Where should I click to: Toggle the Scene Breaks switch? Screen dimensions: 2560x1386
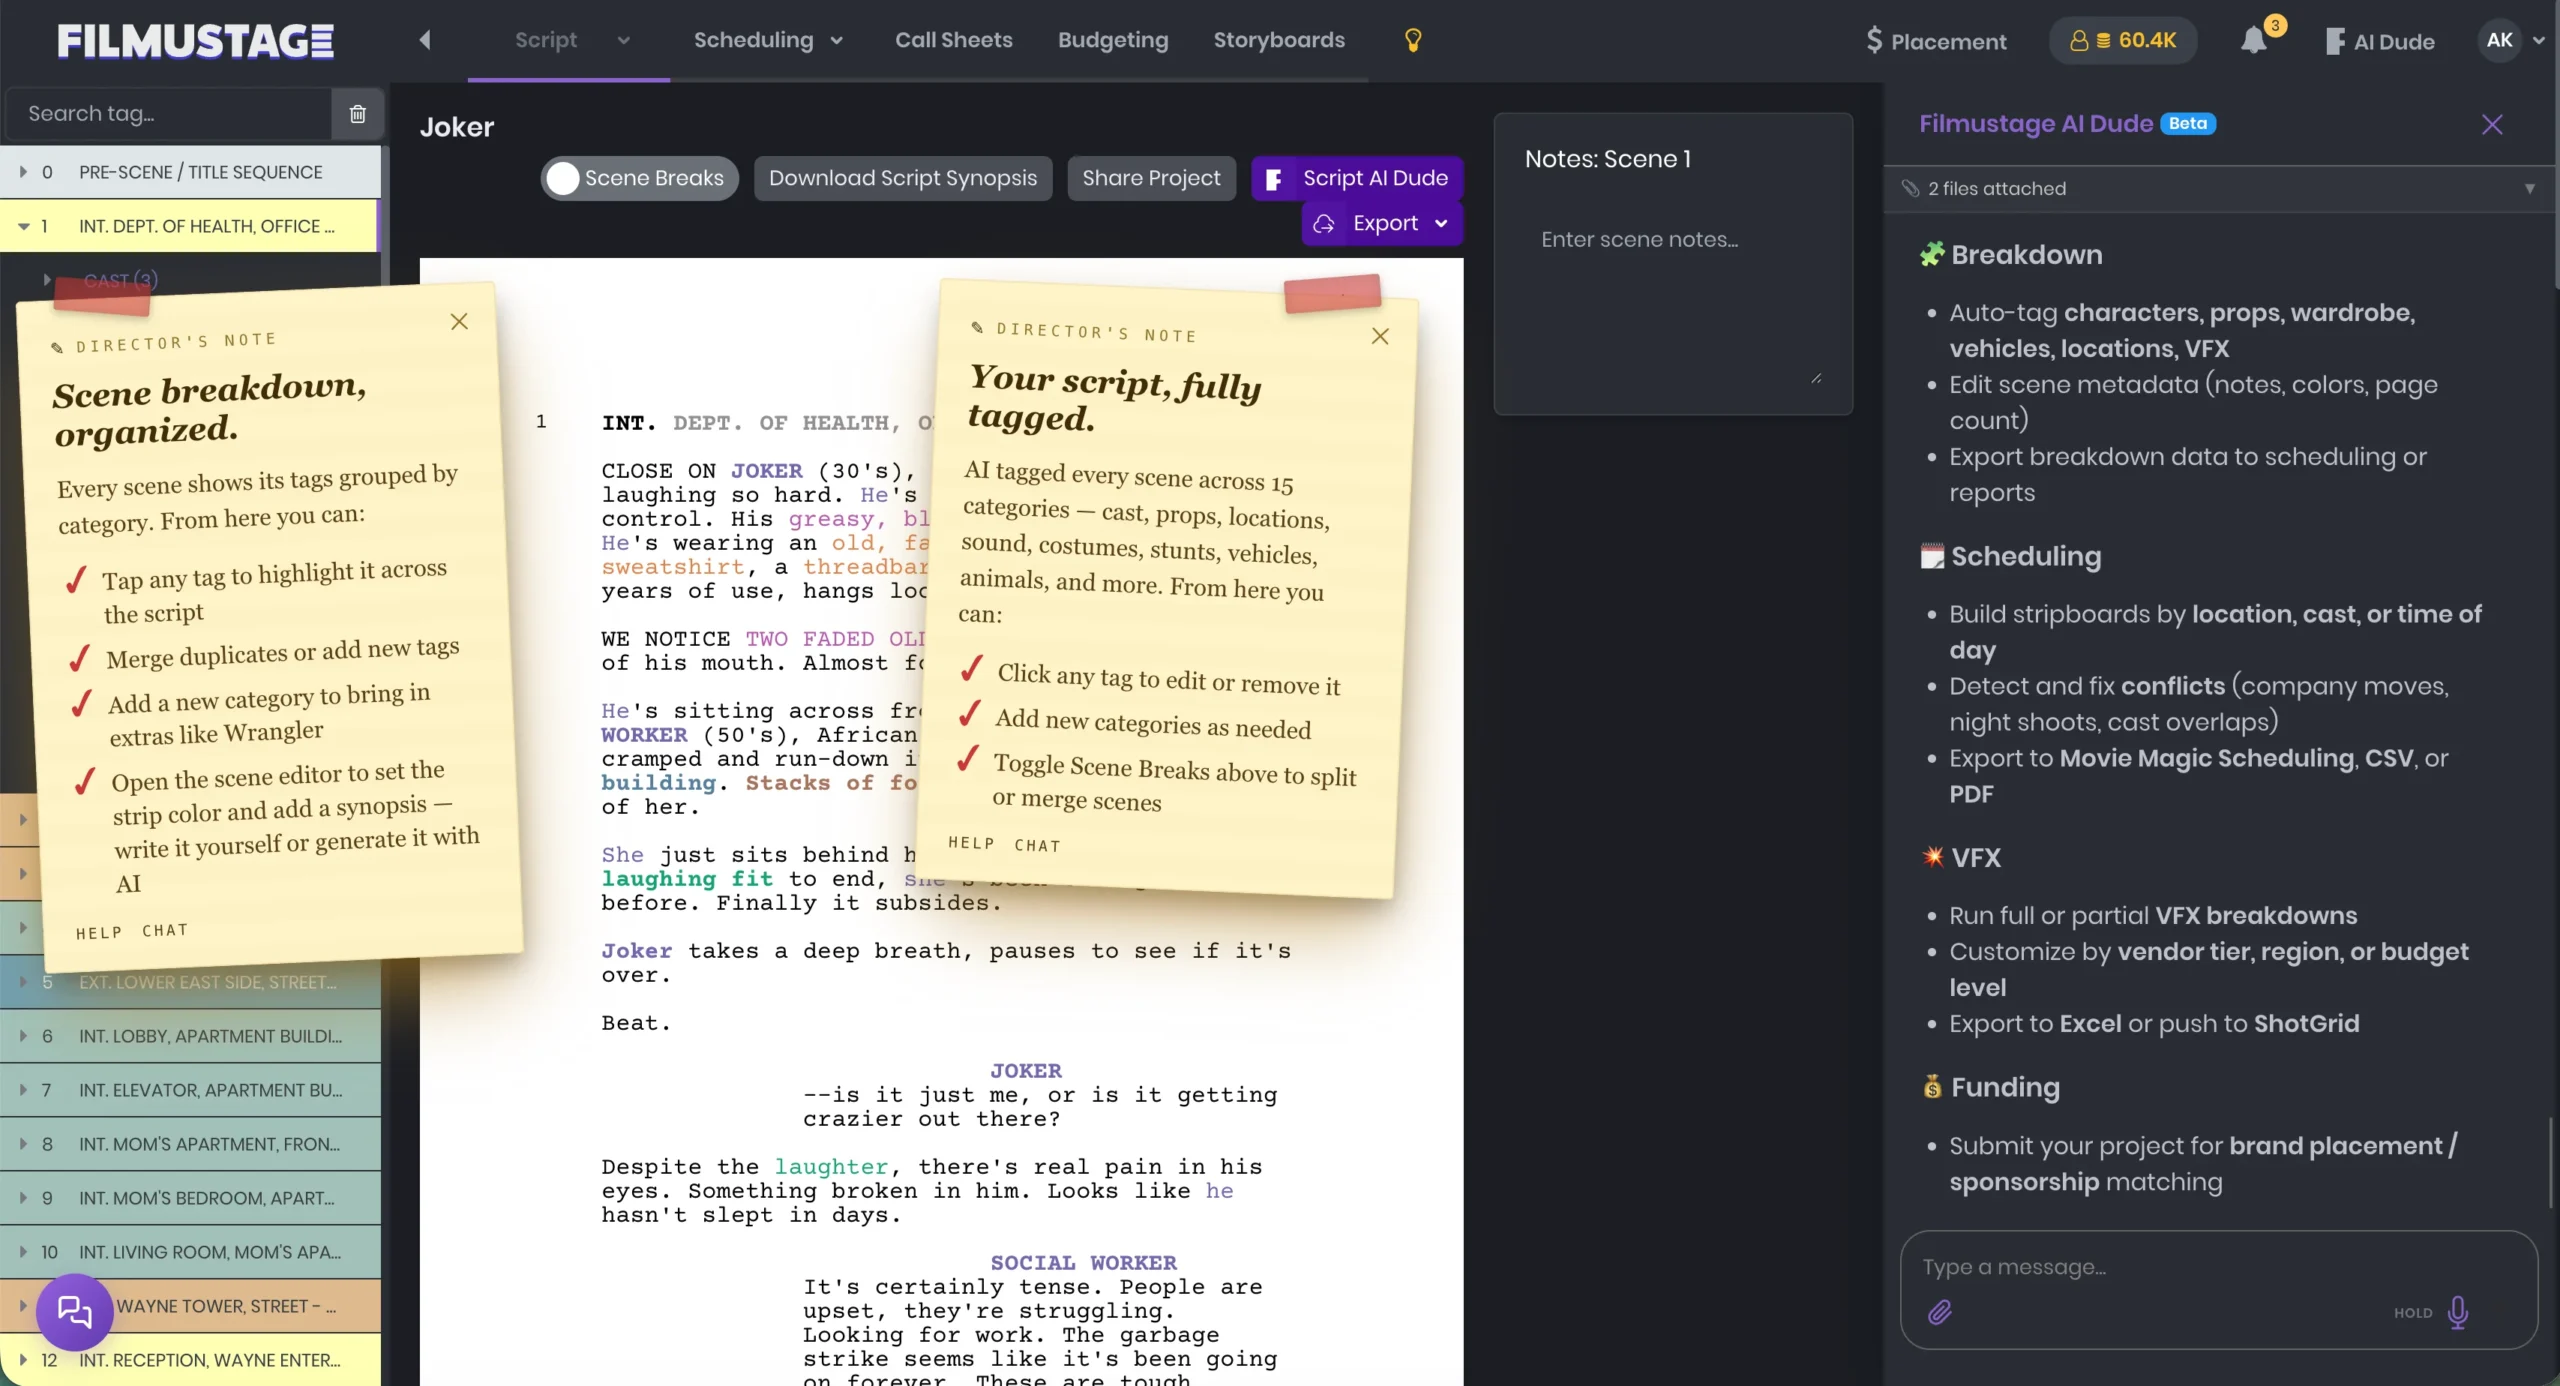(x=640, y=178)
